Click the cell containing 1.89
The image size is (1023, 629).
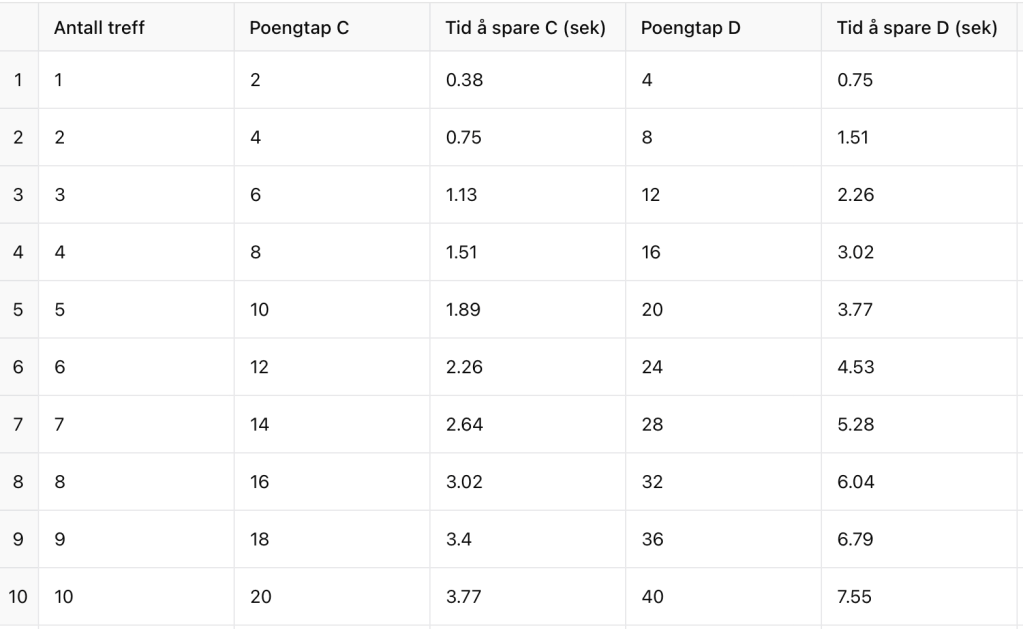click(x=463, y=310)
